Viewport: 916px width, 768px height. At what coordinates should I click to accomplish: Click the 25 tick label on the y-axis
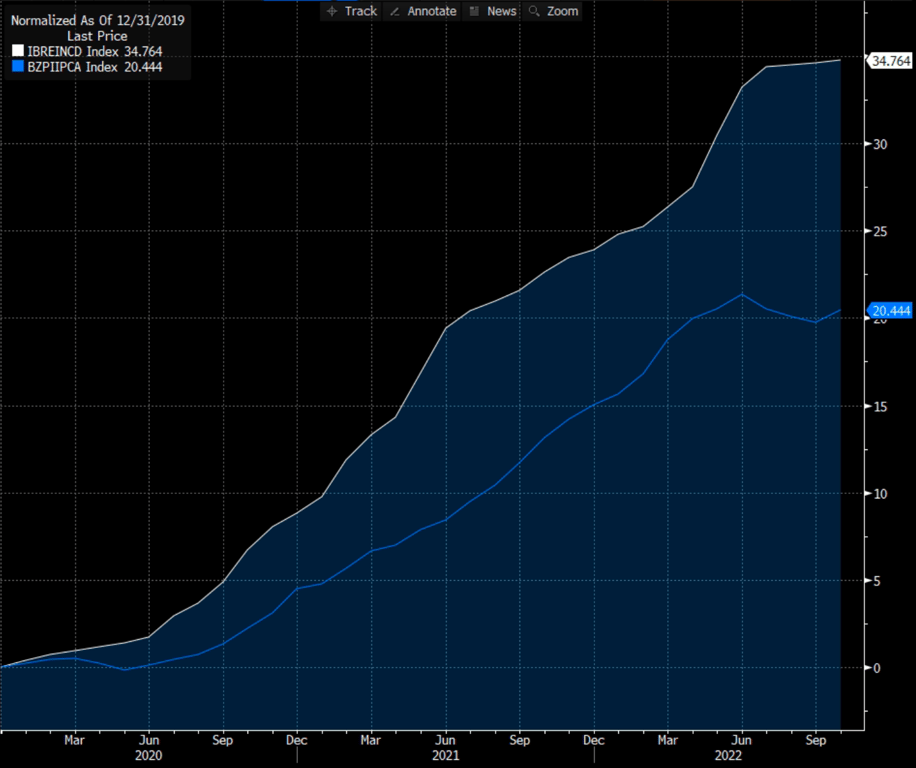click(x=880, y=232)
